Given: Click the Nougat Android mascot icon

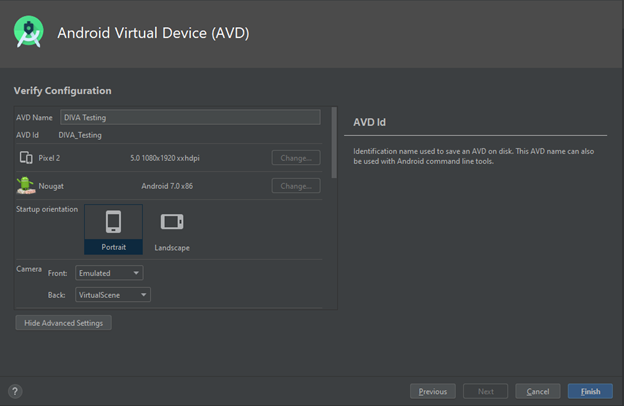Looking at the screenshot, I should coord(26,185).
